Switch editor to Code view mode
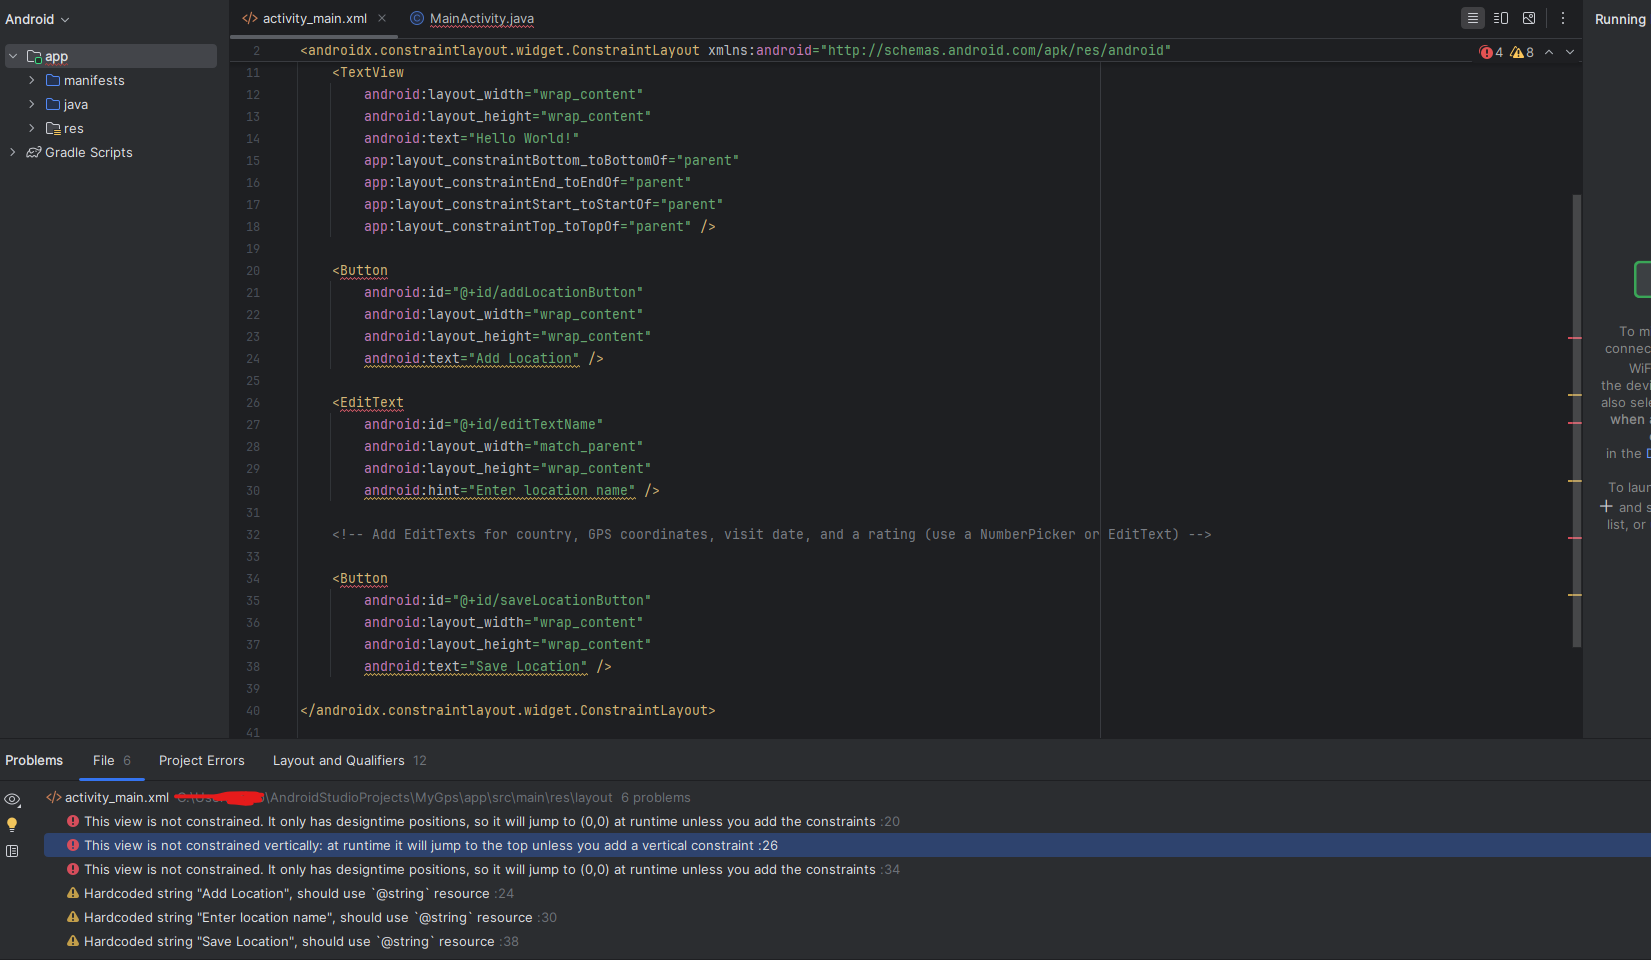1651x960 pixels. click(1472, 18)
